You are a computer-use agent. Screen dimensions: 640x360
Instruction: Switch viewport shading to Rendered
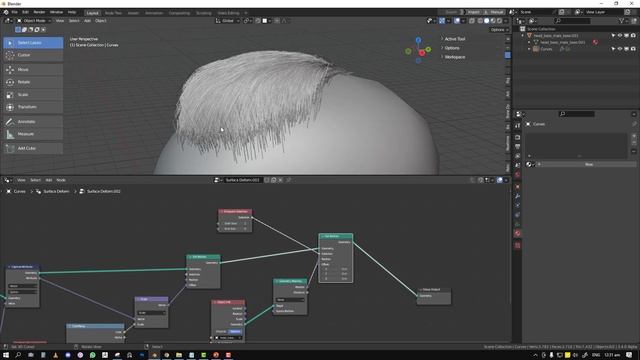click(x=500, y=21)
